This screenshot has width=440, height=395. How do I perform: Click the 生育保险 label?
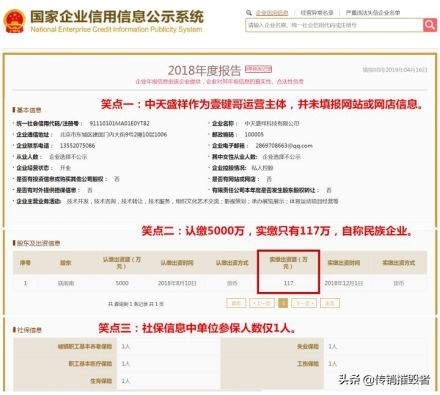pos(101,381)
